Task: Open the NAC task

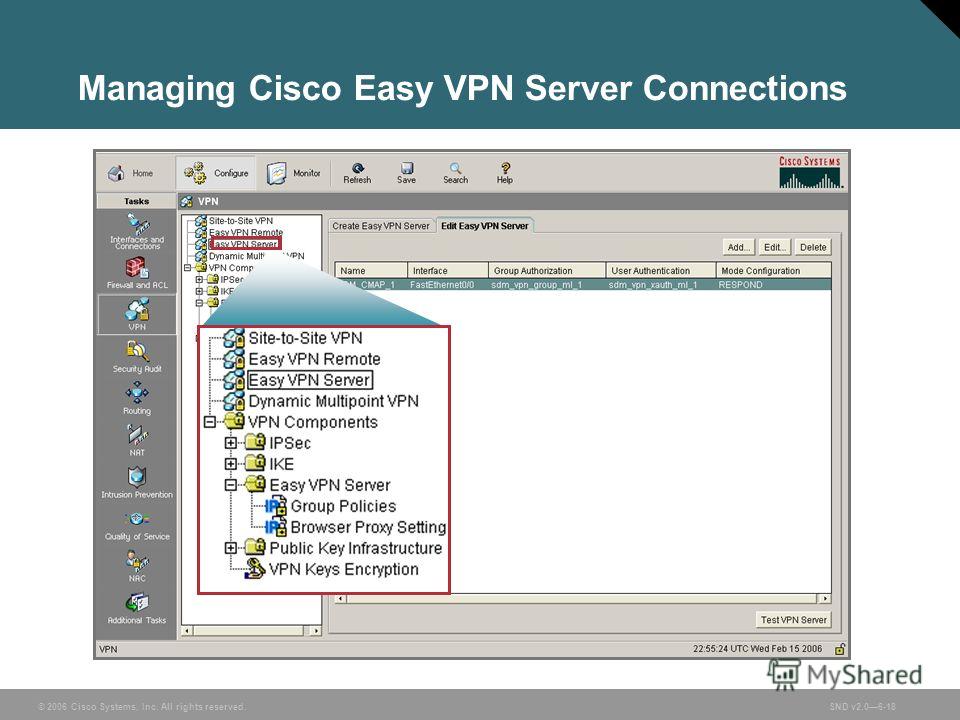Action: pos(137,566)
